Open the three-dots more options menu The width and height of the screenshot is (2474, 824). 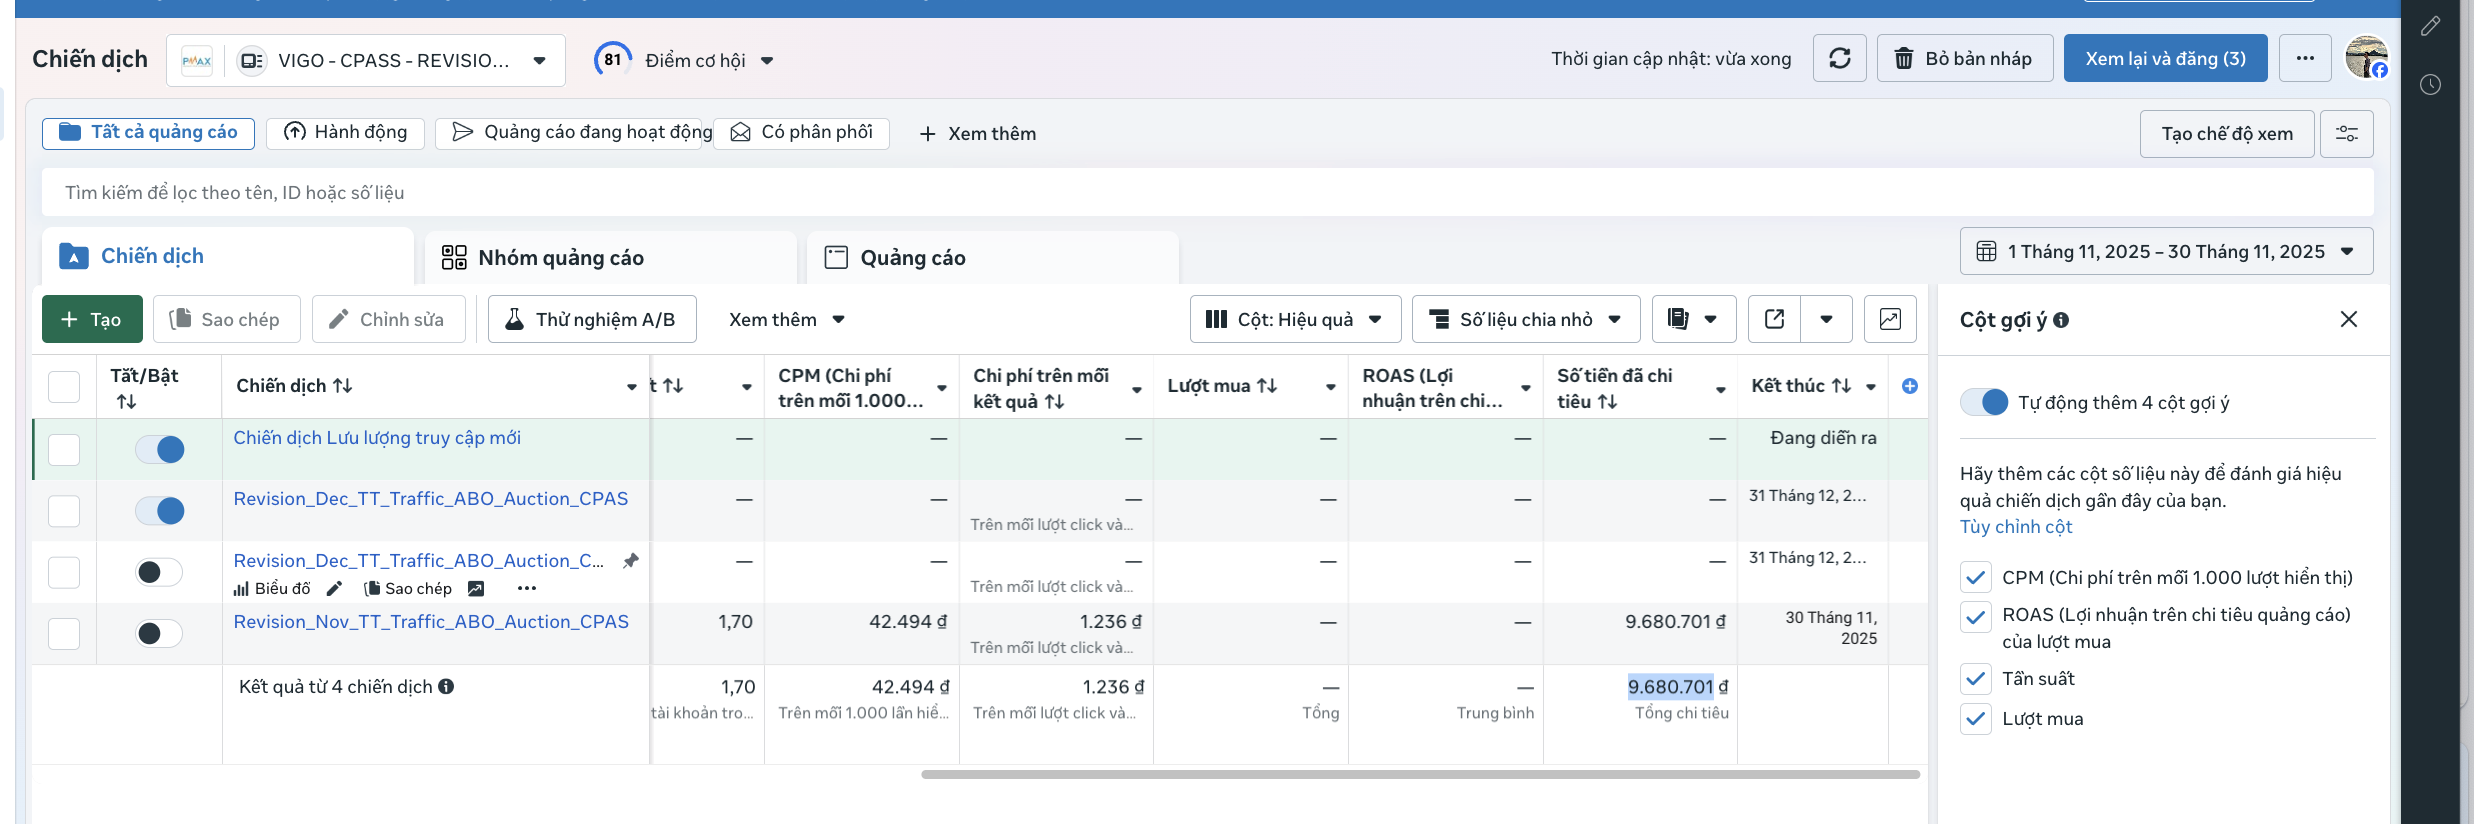2305,59
